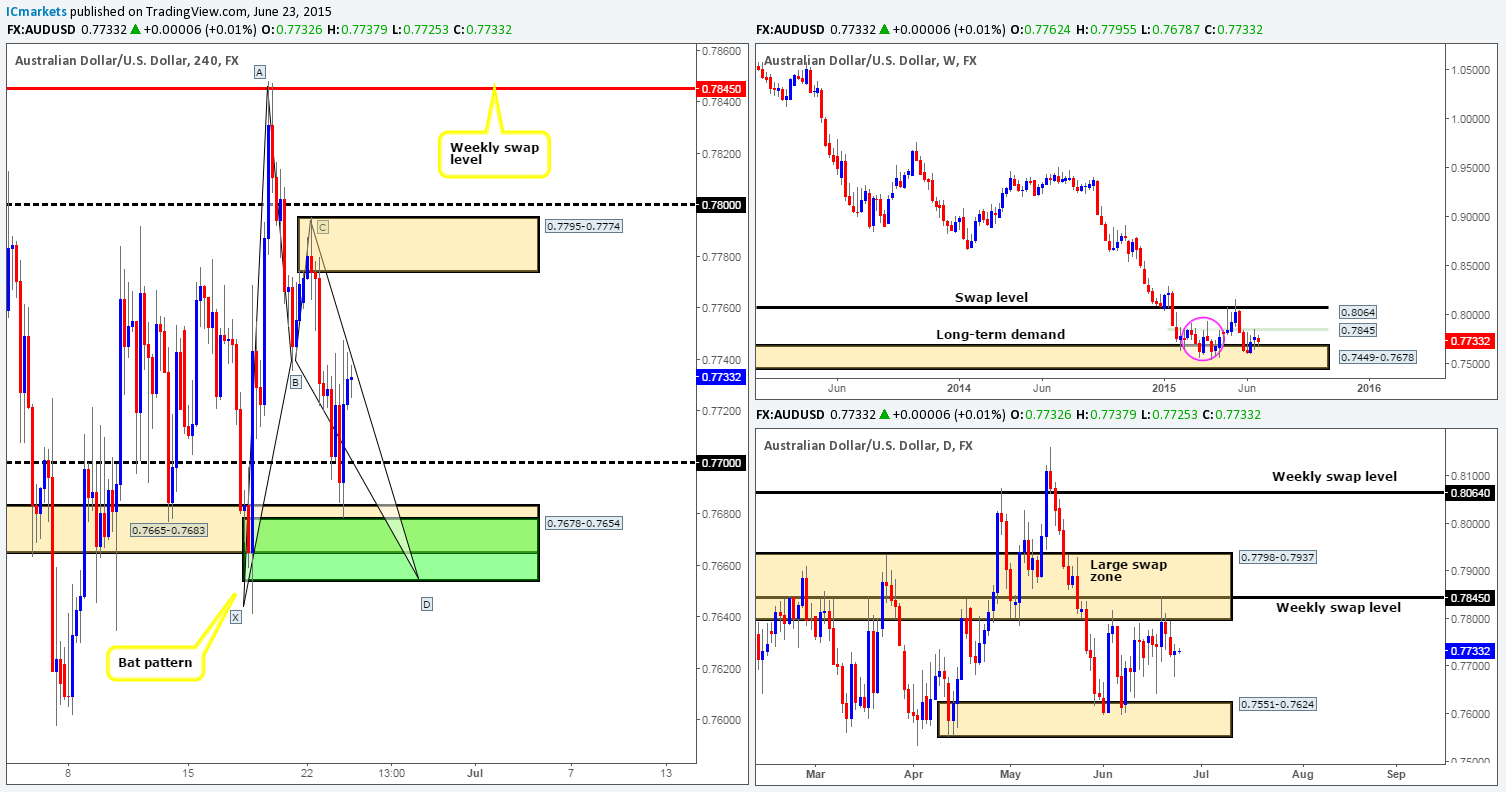Click the black 0.77000 level label

coord(721,463)
